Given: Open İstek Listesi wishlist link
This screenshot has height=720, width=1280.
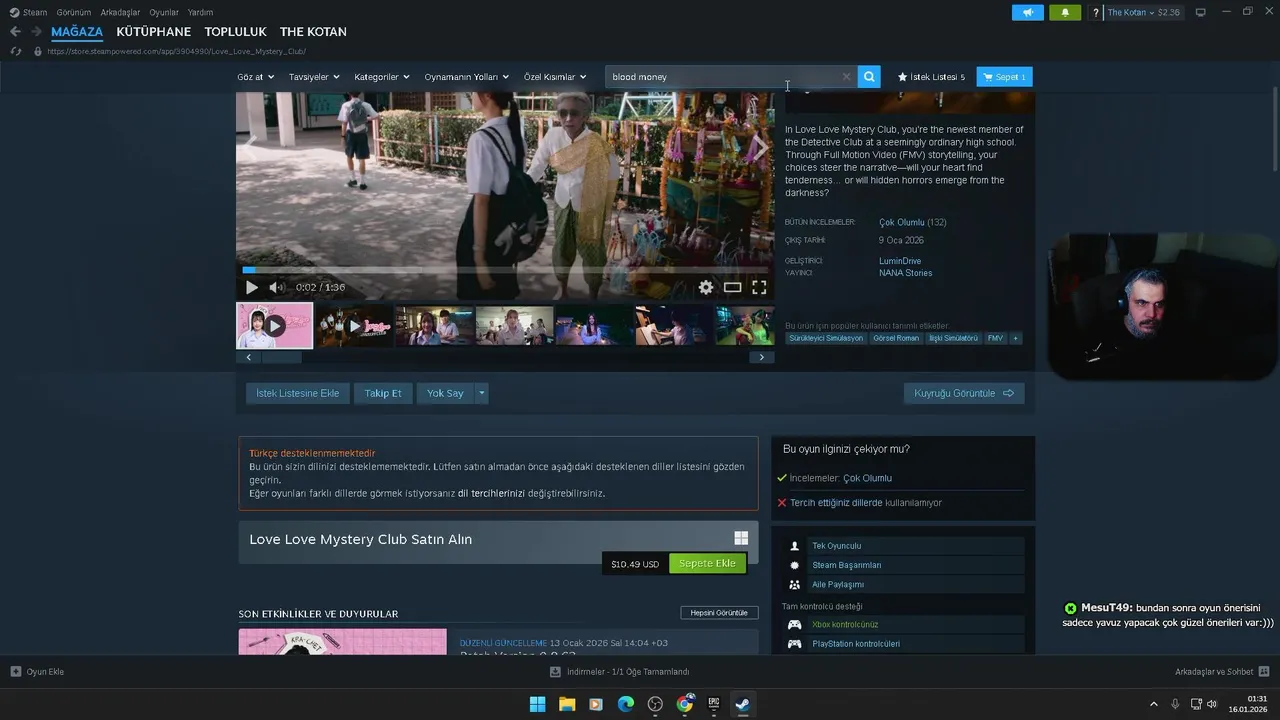Looking at the screenshot, I should 931,76.
